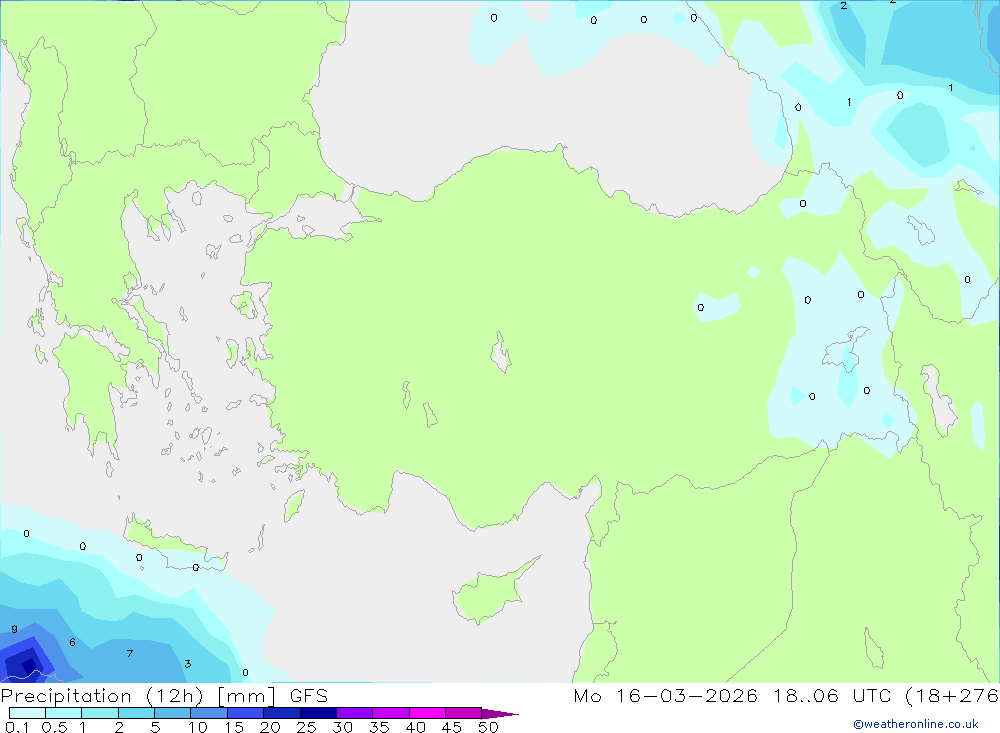Click the "9" precipitation value on map
Image resolution: width=1000 pixels, height=733 pixels.
click(x=14, y=629)
